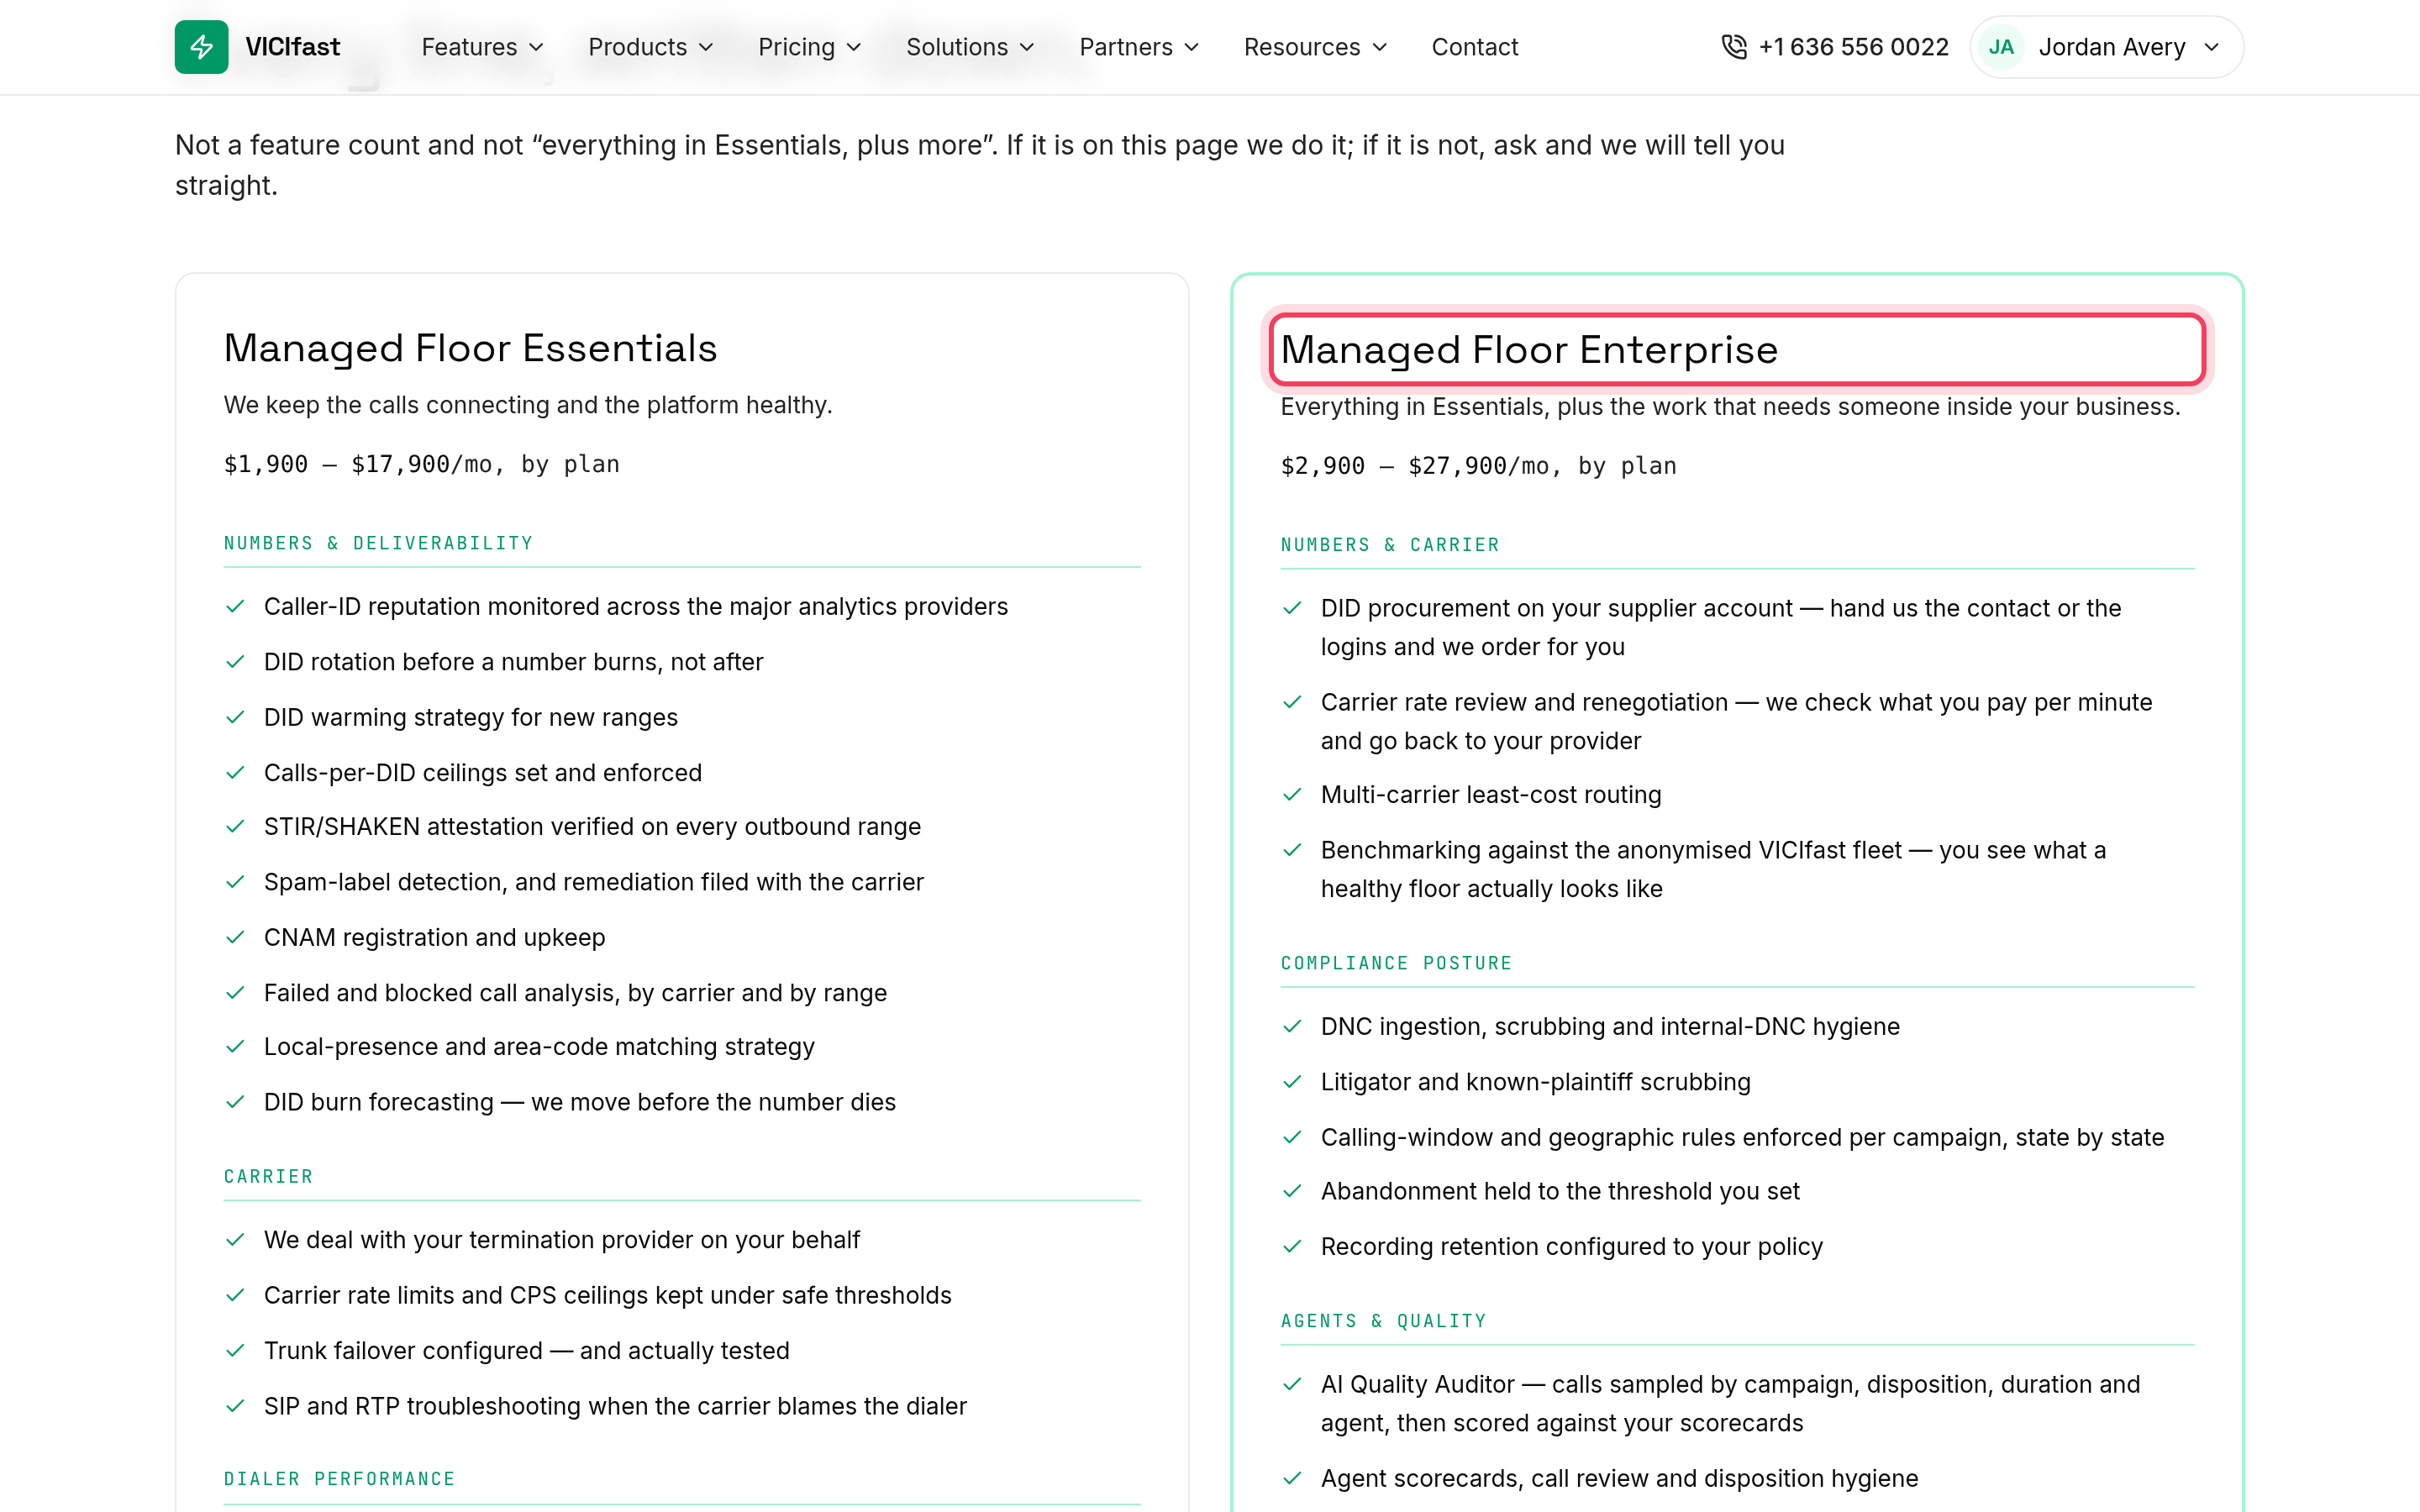Expand the Features menu chevron
2420x1512 pixels.
[x=536, y=47]
